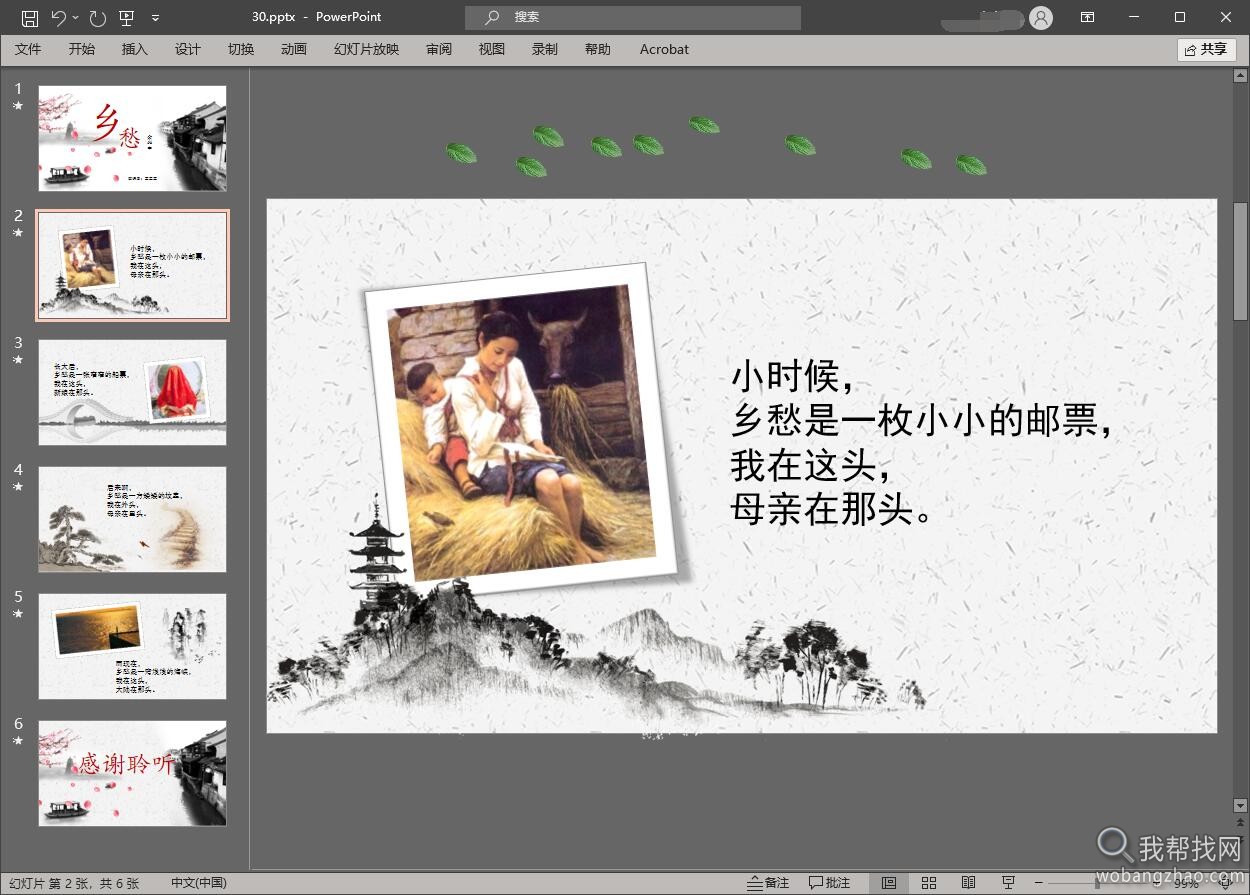Click the vertical scrollbar thumb of editing pane
The height and width of the screenshot is (895, 1250).
coord(1241,260)
